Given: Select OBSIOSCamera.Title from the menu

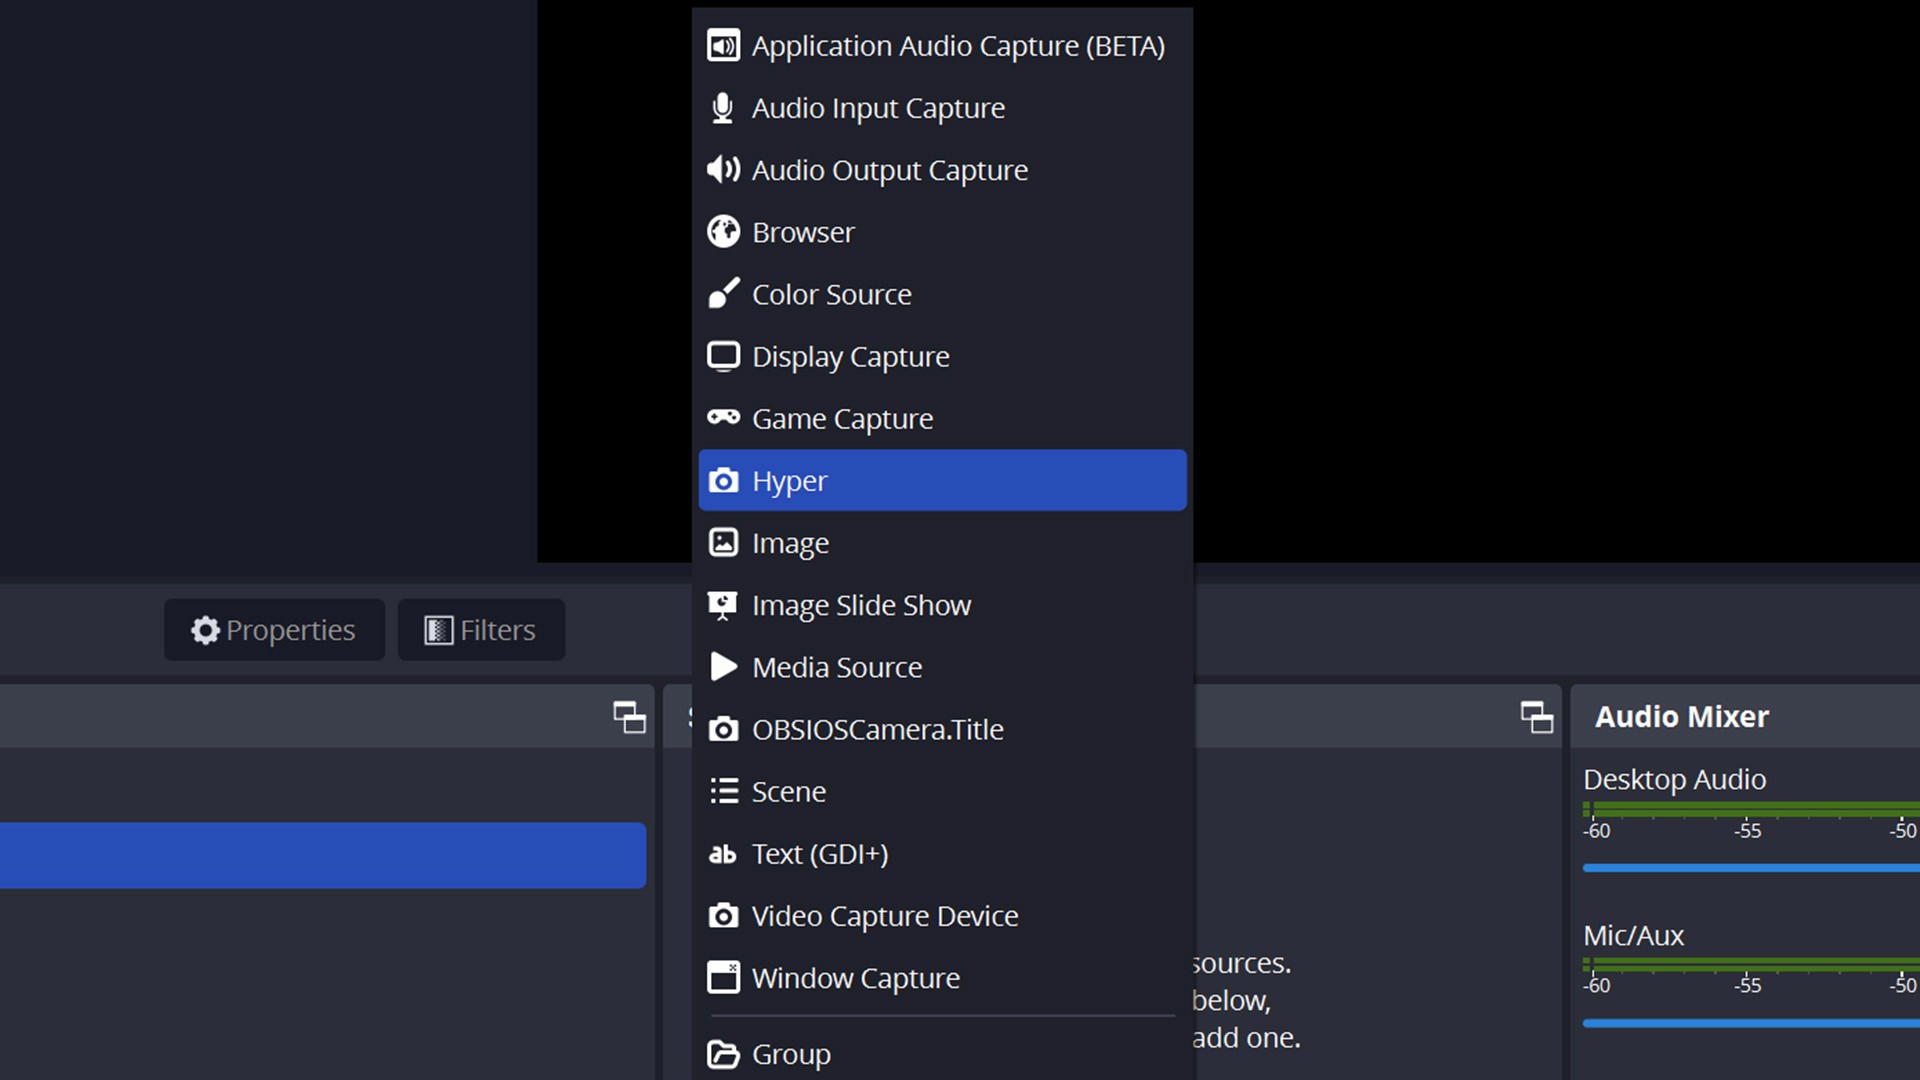Looking at the screenshot, I should coord(877,729).
